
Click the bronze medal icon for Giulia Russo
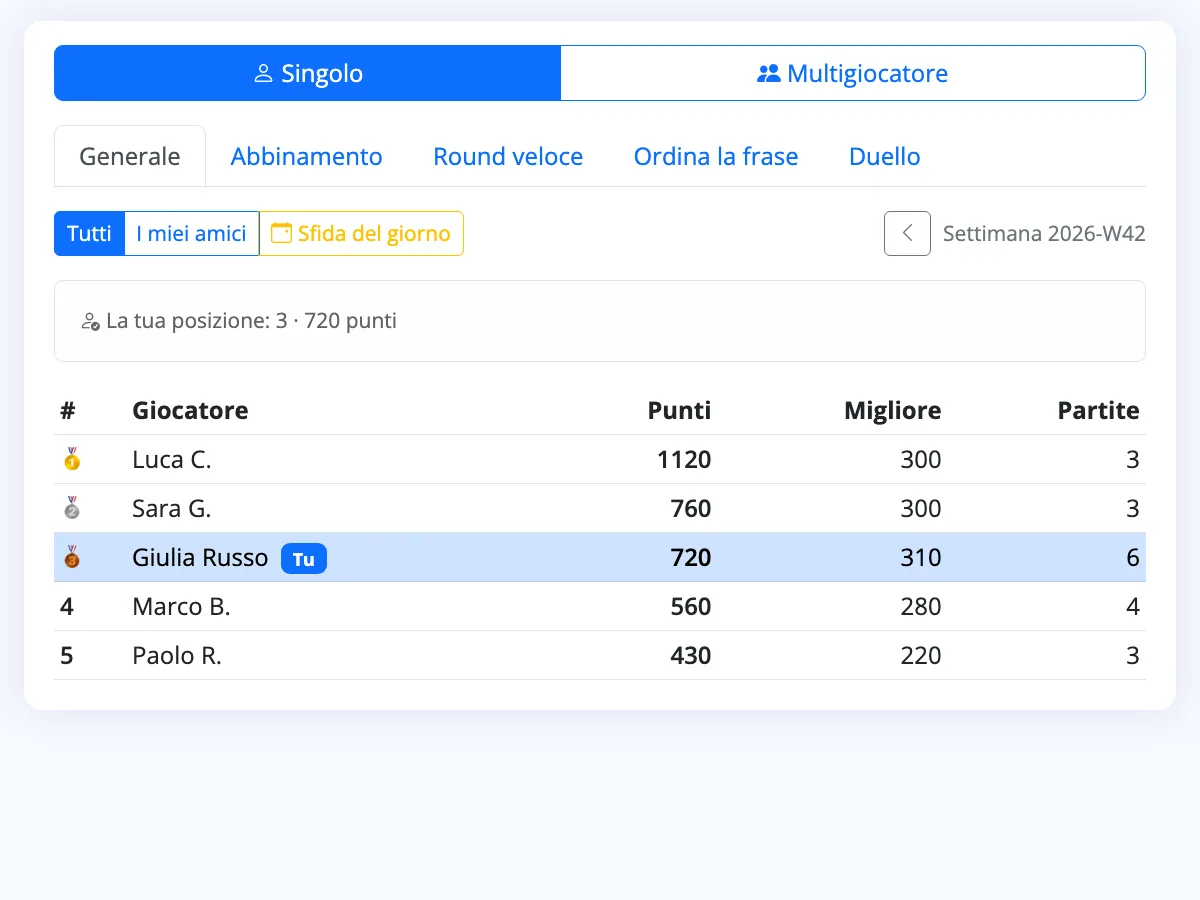point(71,557)
